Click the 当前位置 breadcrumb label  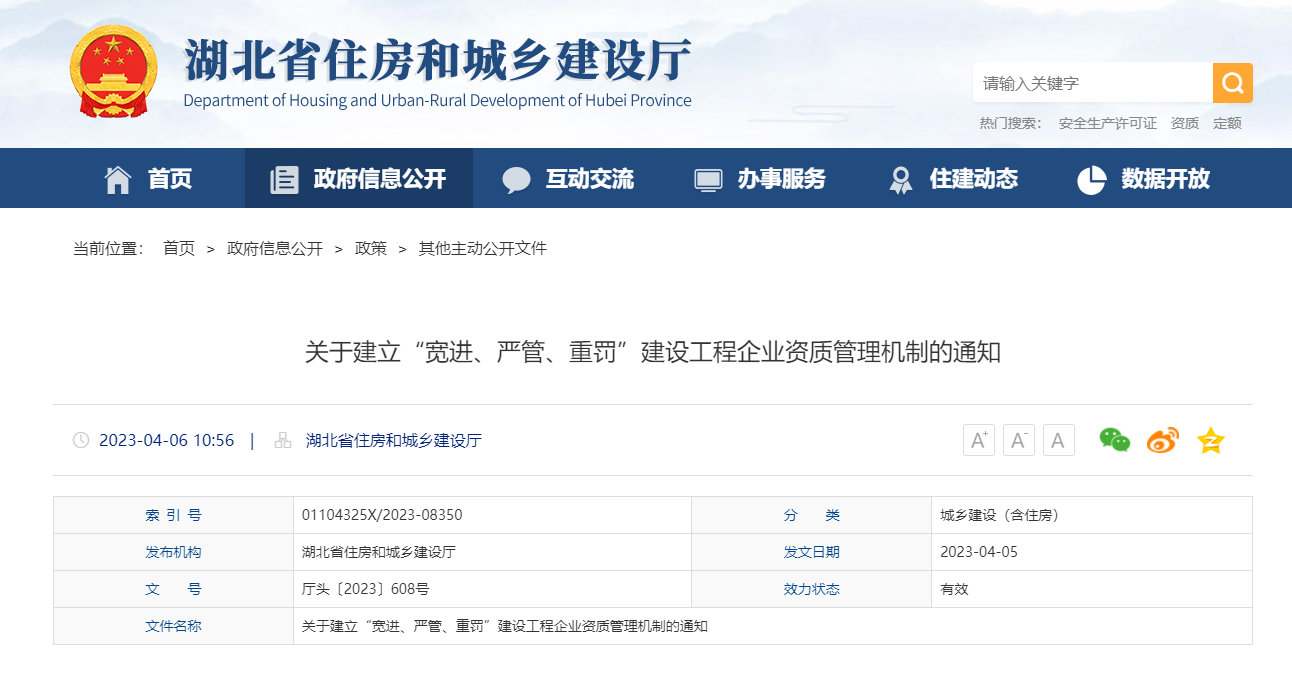(108, 248)
